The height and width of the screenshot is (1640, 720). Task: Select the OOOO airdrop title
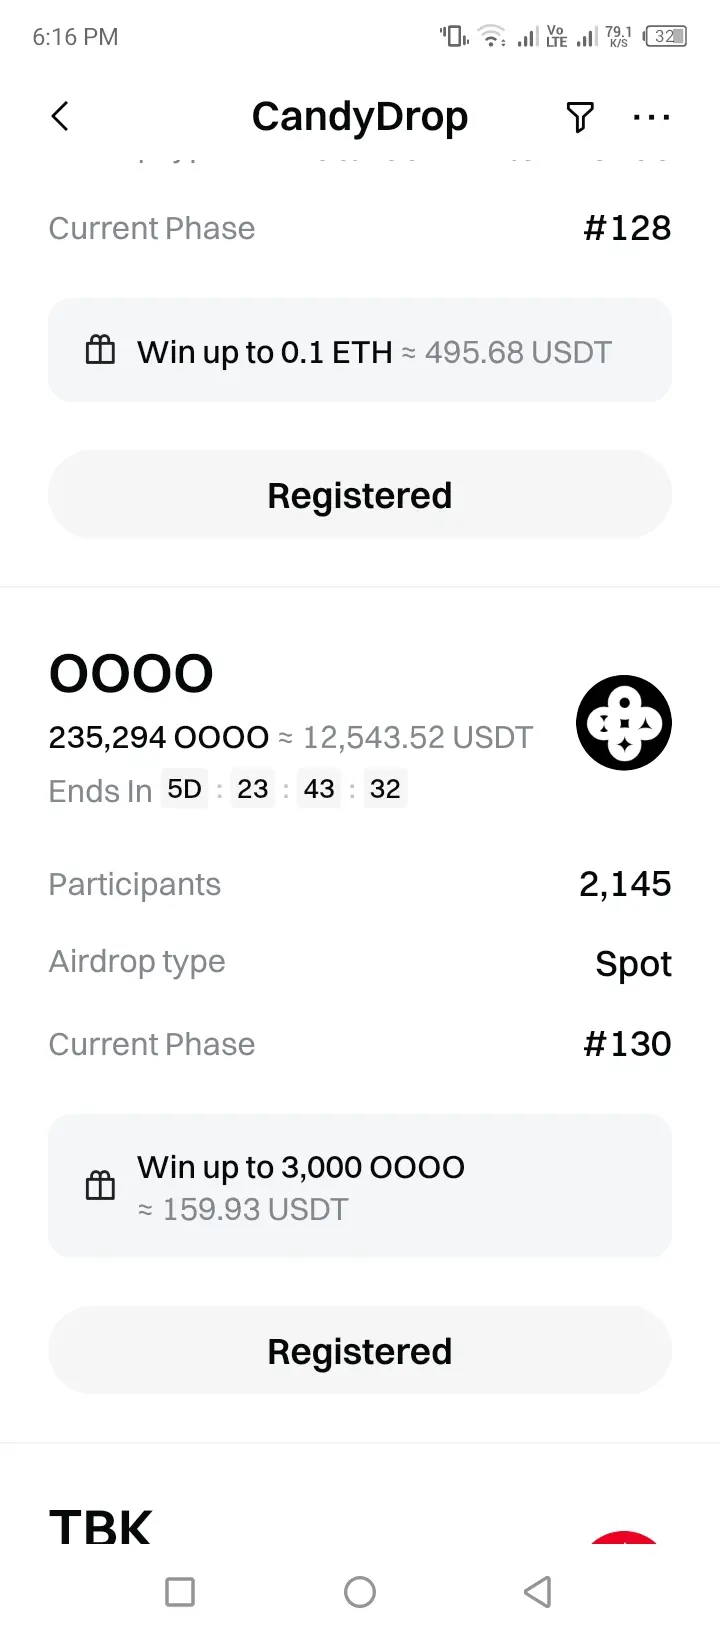coord(131,674)
